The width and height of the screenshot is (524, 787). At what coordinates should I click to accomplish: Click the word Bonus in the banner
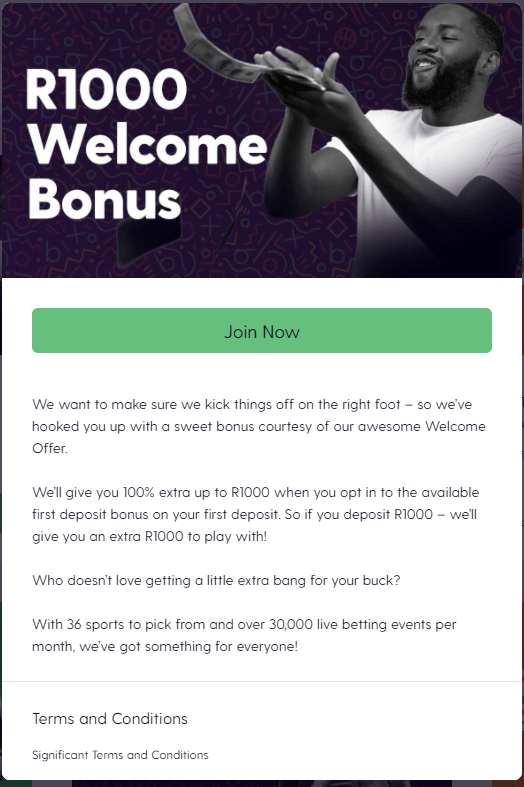point(104,199)
